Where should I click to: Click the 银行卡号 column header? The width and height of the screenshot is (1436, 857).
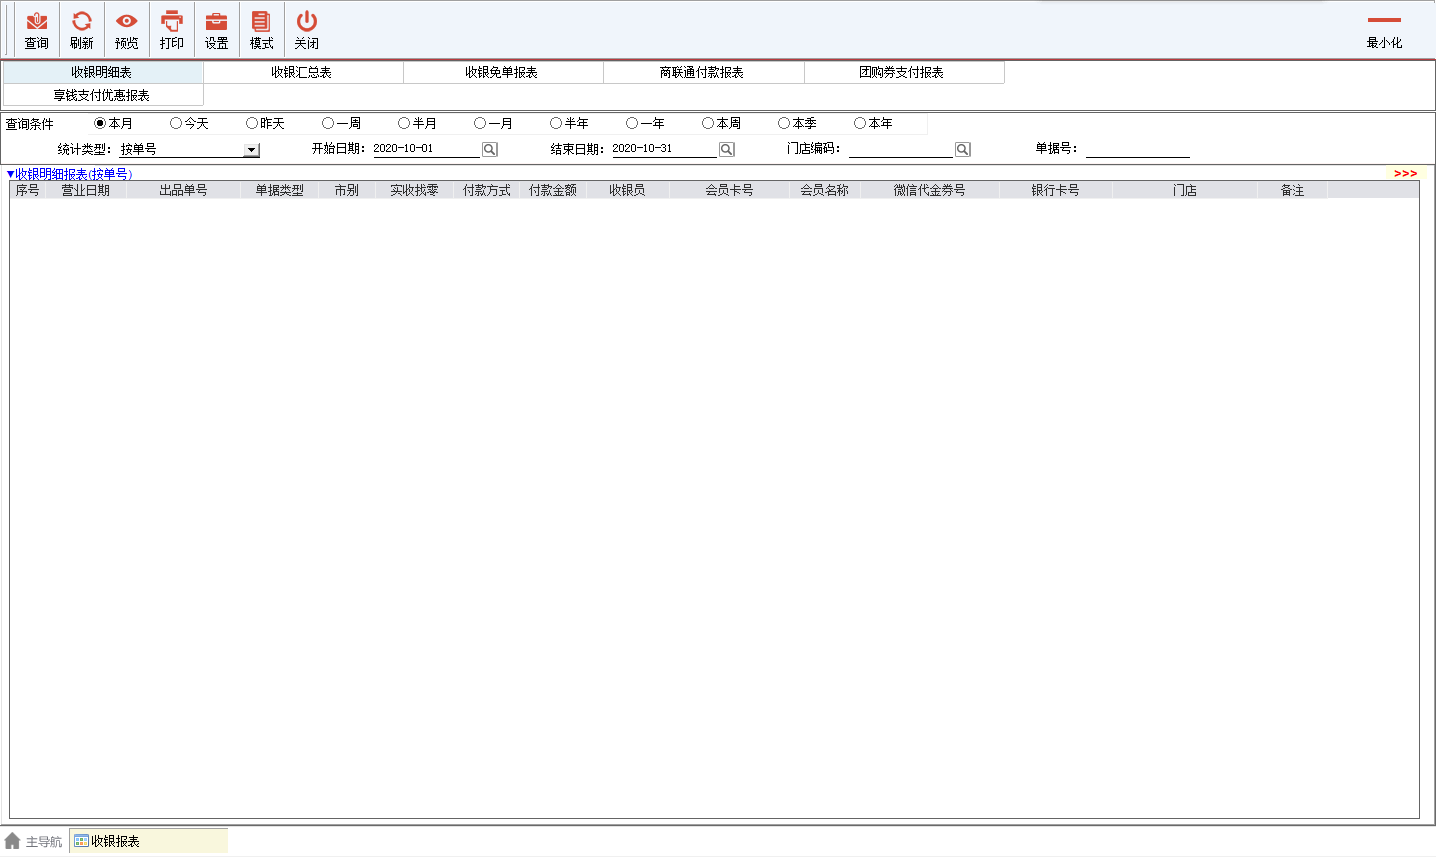[1056, 190]
